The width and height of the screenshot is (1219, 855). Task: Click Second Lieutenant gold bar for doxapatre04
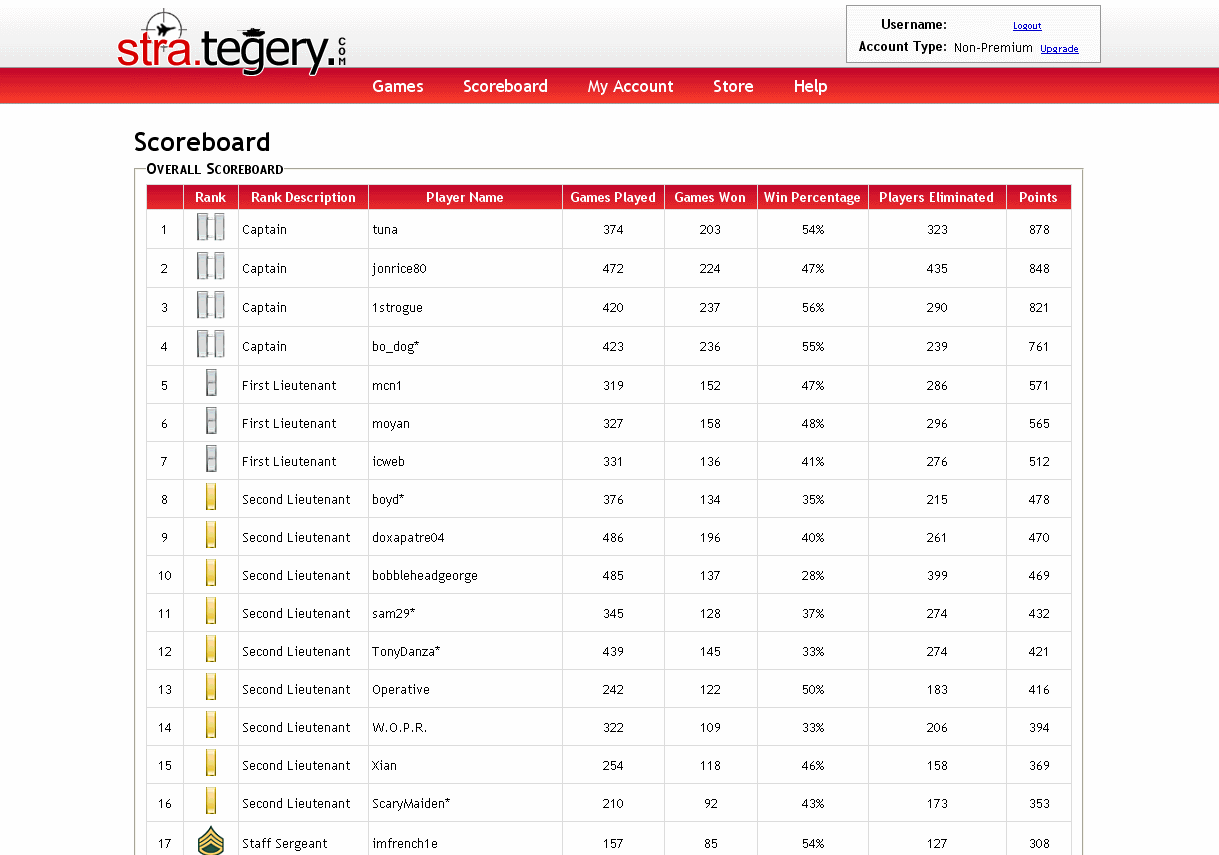211,536
